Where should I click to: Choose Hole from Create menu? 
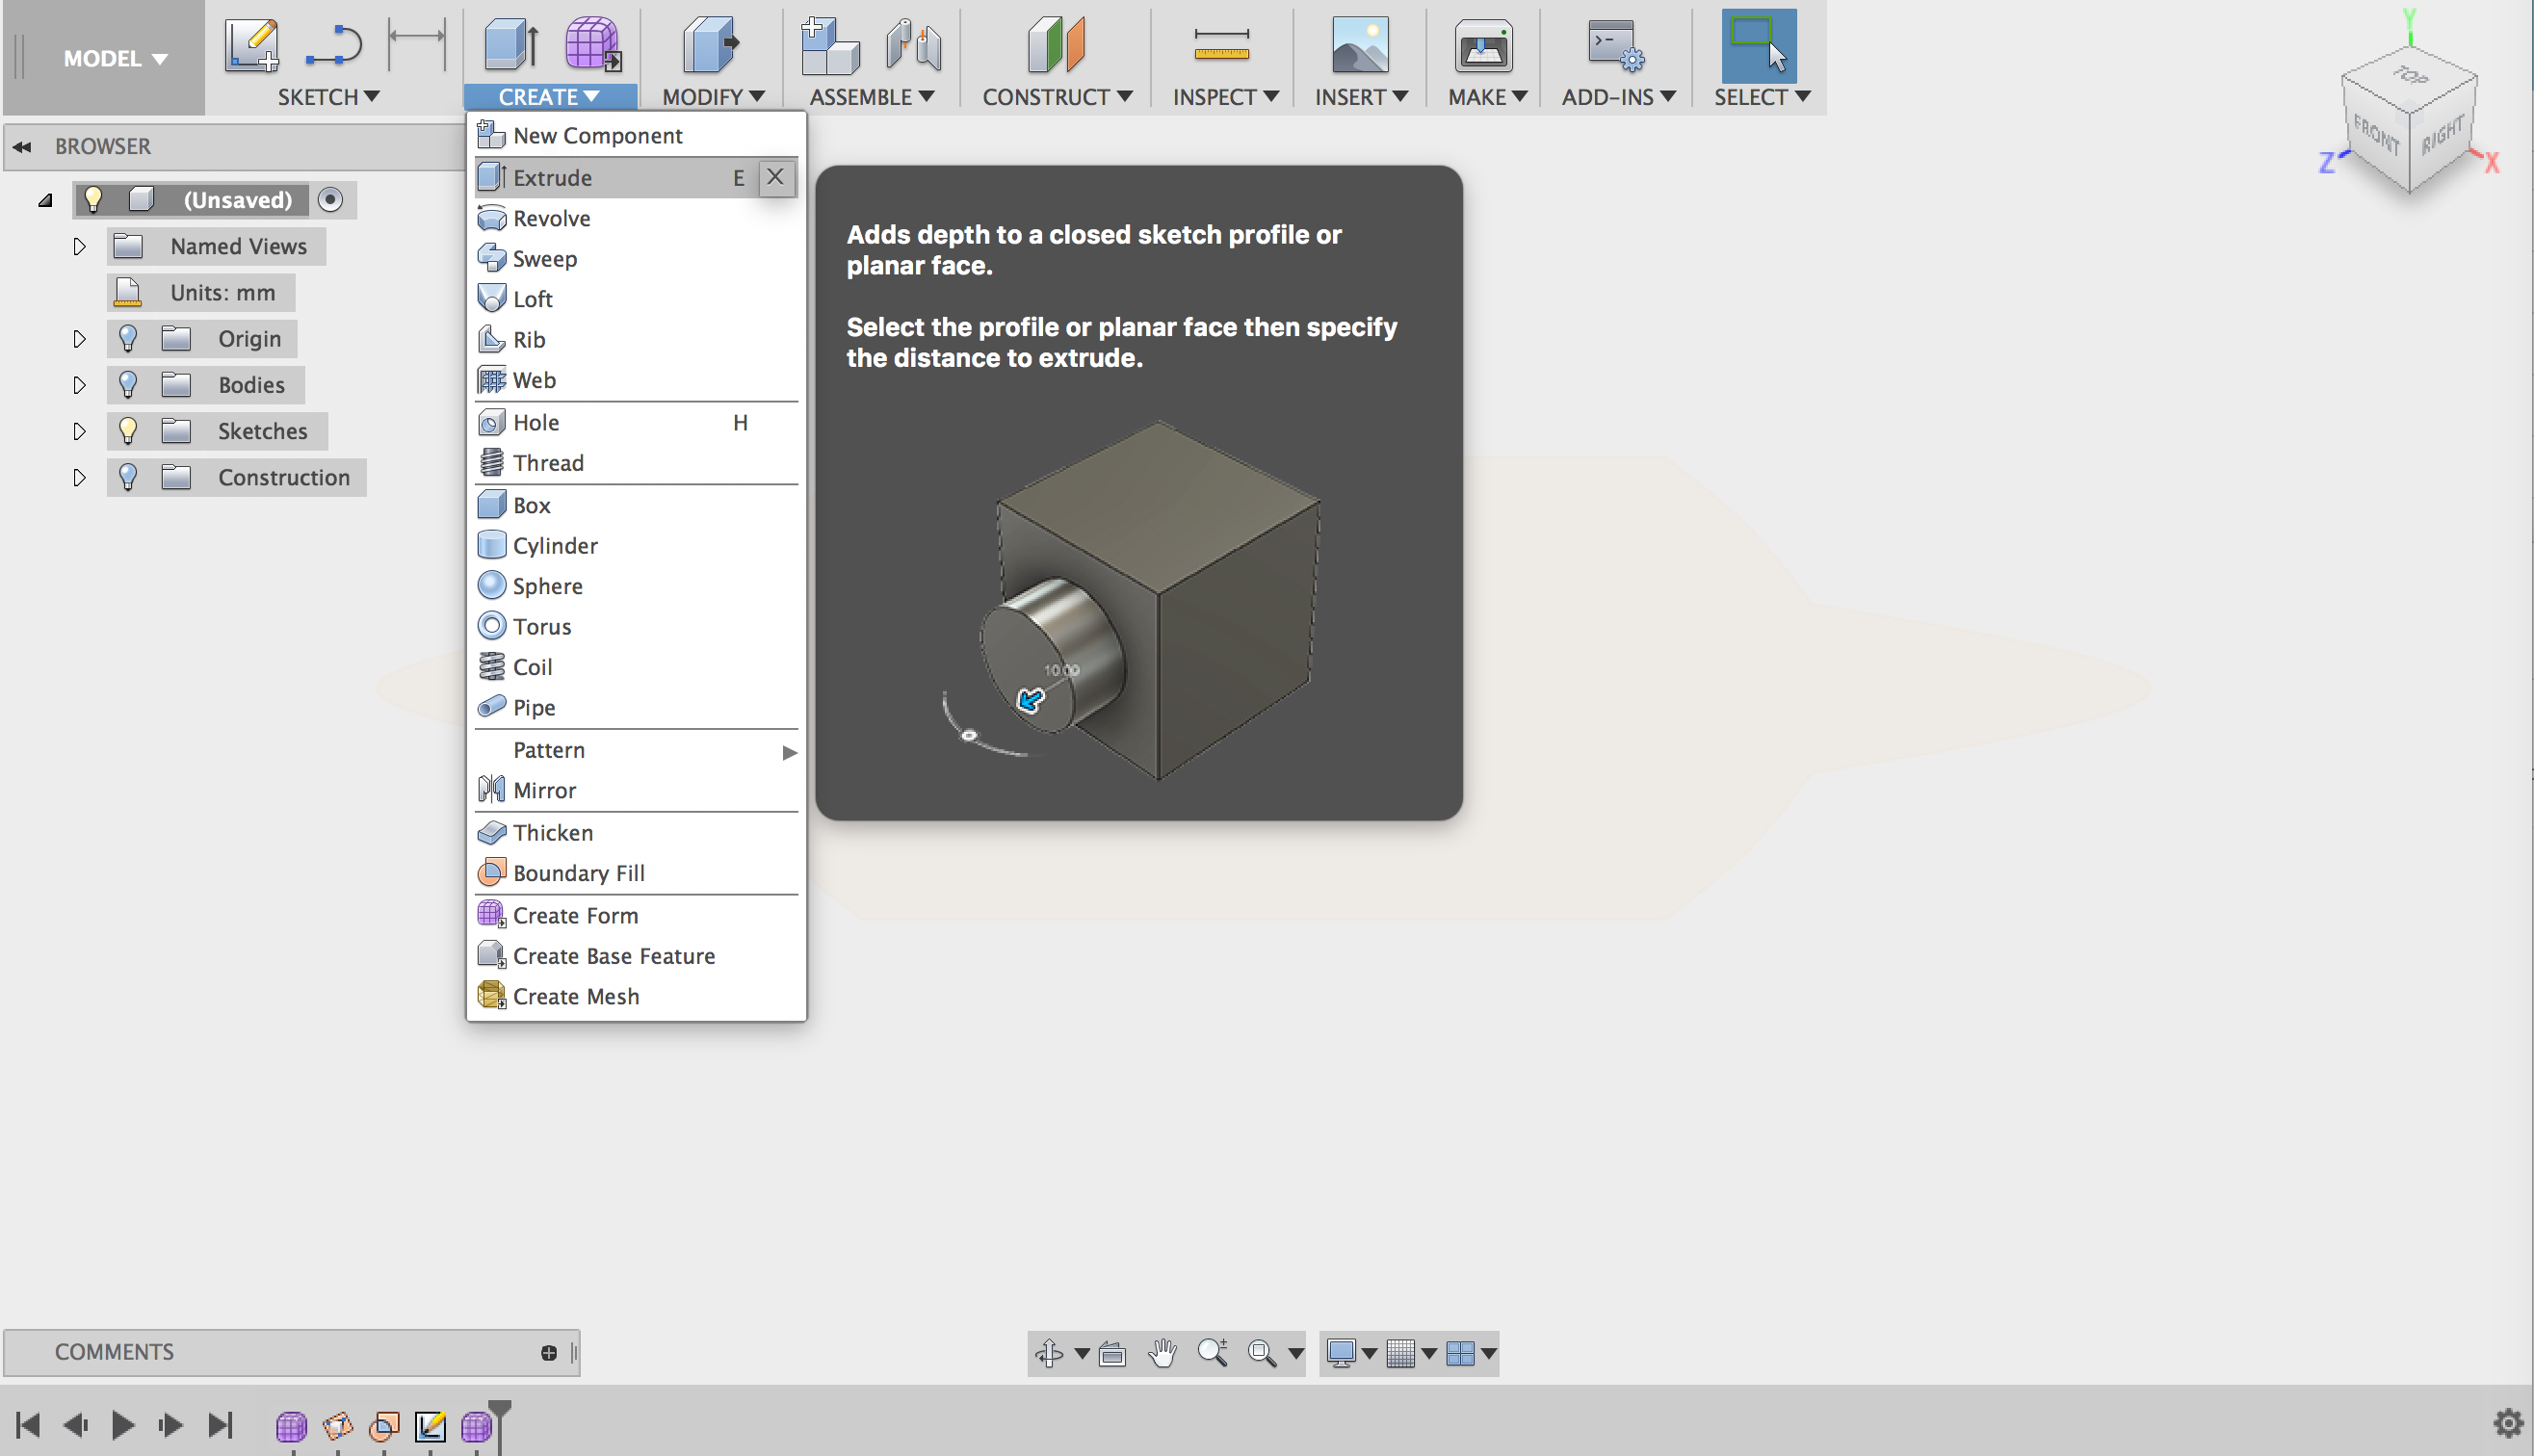coord(636,422)
